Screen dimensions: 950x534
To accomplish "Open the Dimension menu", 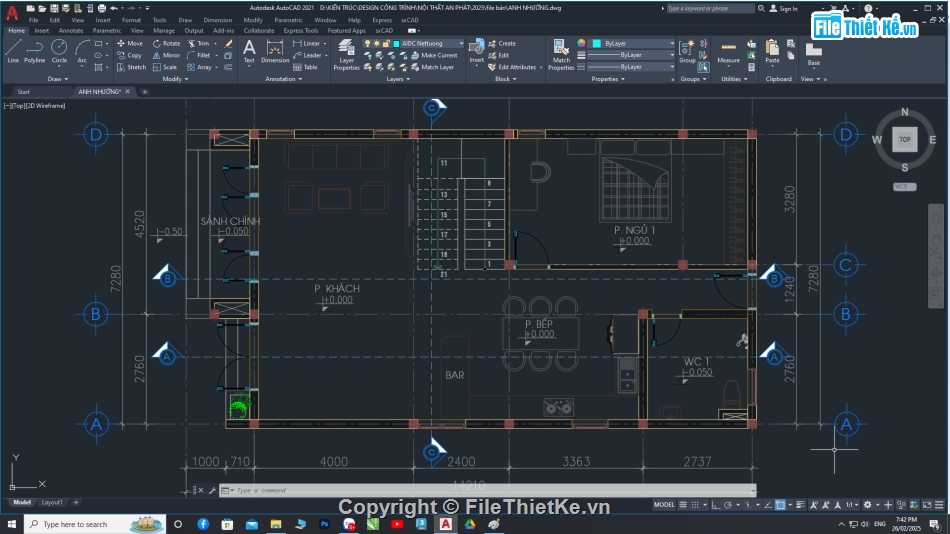I will point(218,20).
